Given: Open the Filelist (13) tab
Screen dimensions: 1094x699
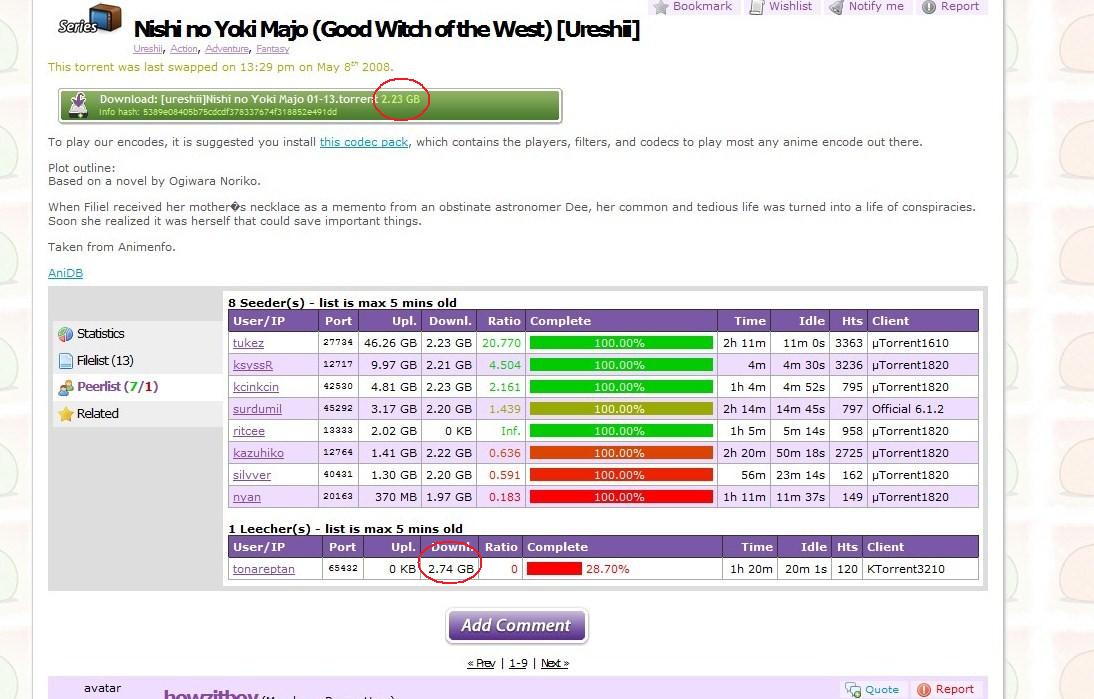Looking at the screenshot, I should click(137, 361).
